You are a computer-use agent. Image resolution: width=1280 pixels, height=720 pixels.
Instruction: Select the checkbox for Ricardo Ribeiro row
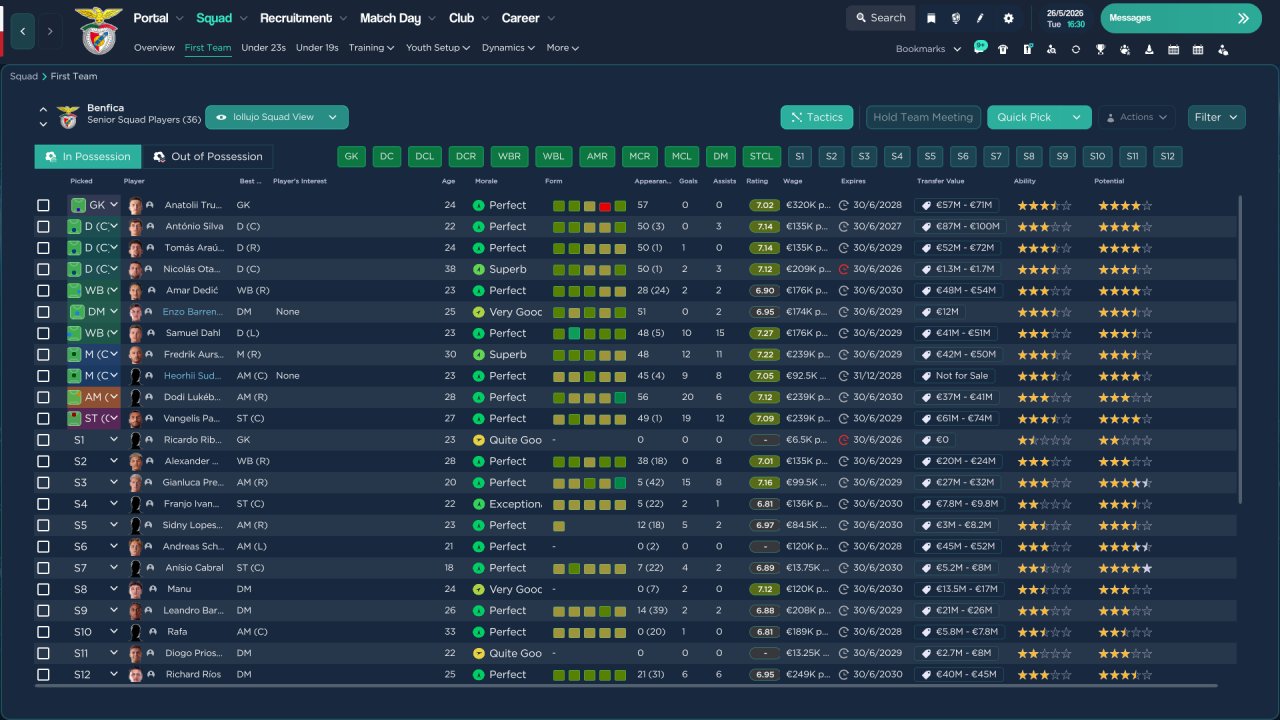tap(43, 440)
